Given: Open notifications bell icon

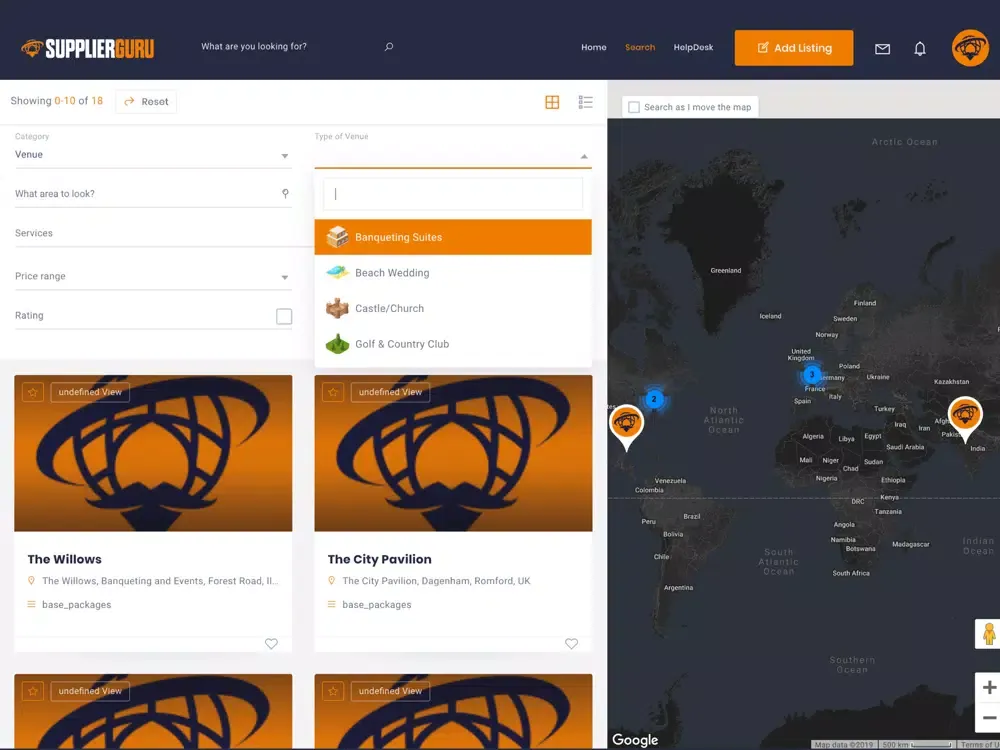Looking at the screenshot, I should coord(920,48).
